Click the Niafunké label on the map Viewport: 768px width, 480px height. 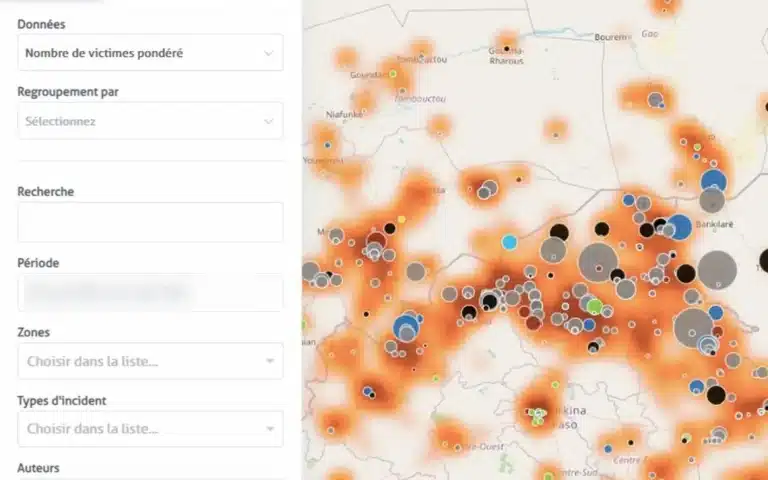point(344,115)
